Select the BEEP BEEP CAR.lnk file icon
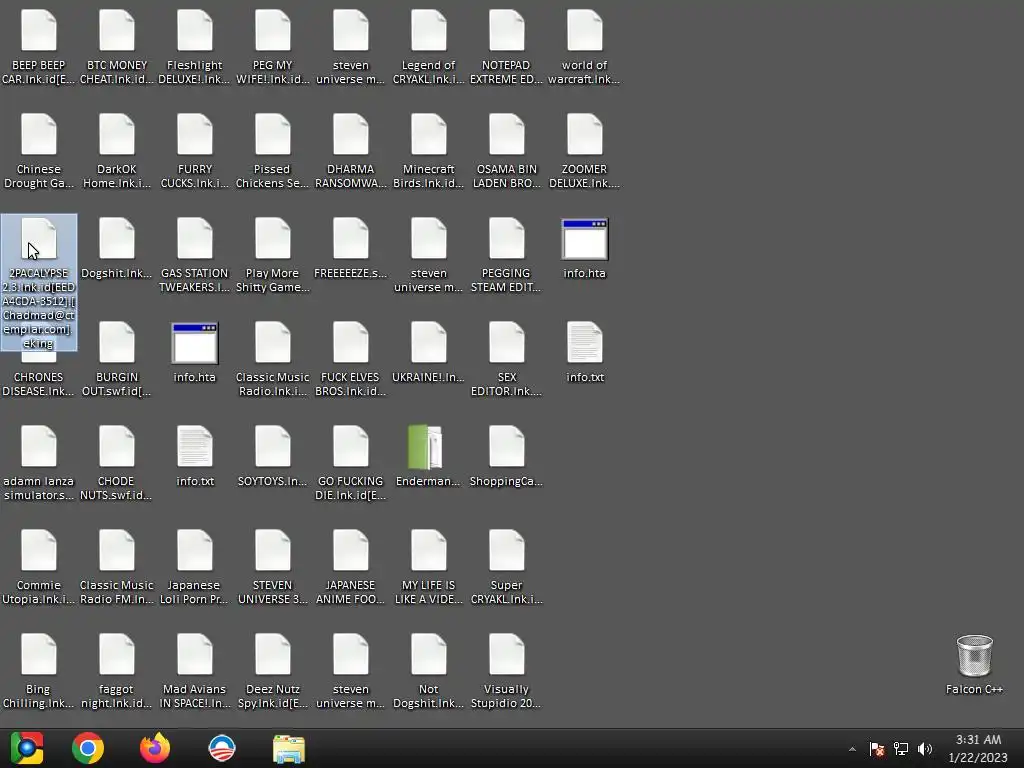 coord(39,31)
